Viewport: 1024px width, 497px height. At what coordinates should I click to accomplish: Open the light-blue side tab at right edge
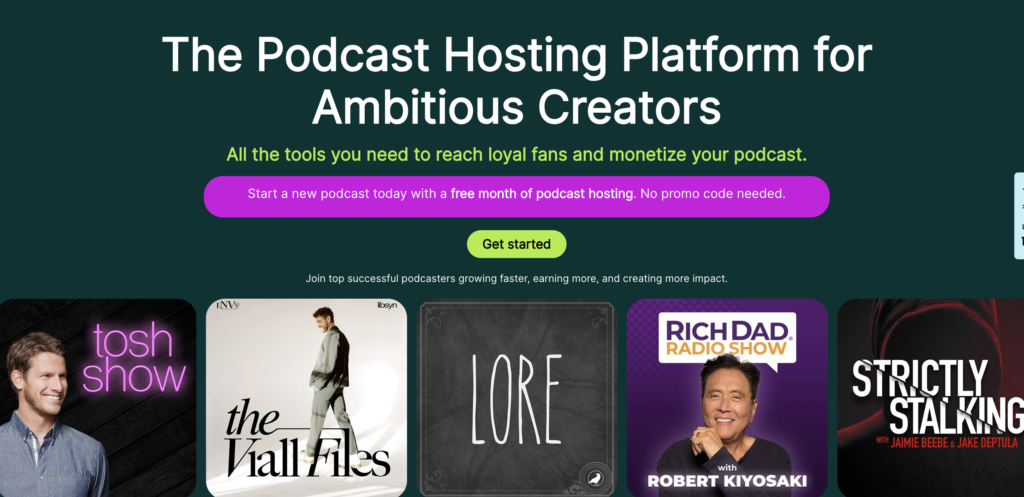[1019, 216]
